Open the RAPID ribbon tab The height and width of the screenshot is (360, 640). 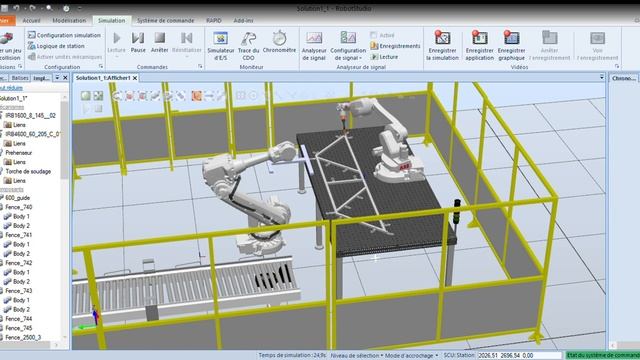(214, 20)
